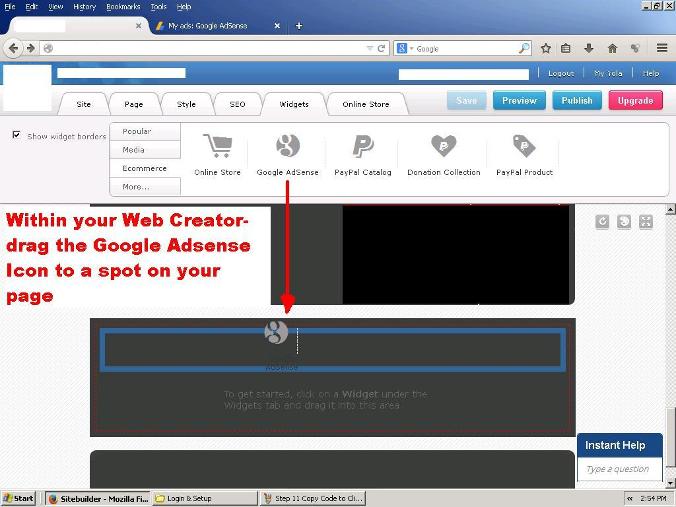
Task: Open the bookmarks list icon
Action: [566, 48]
